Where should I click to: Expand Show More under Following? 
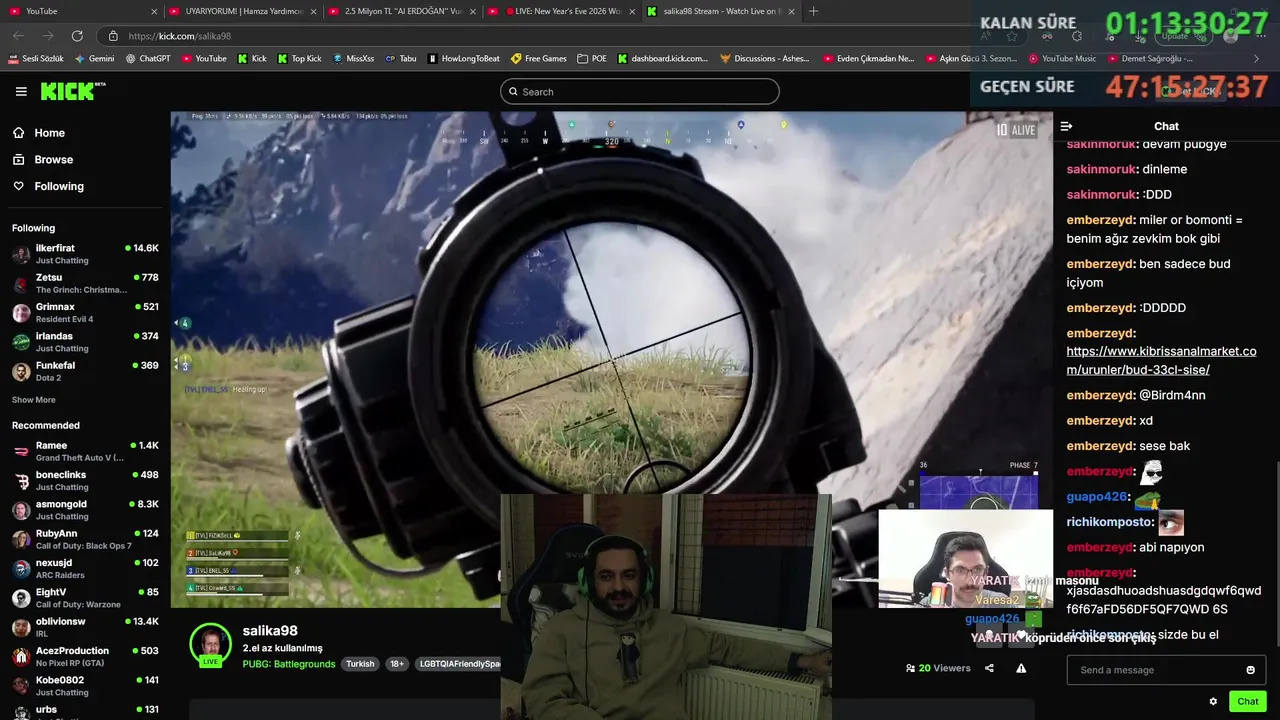33,400
